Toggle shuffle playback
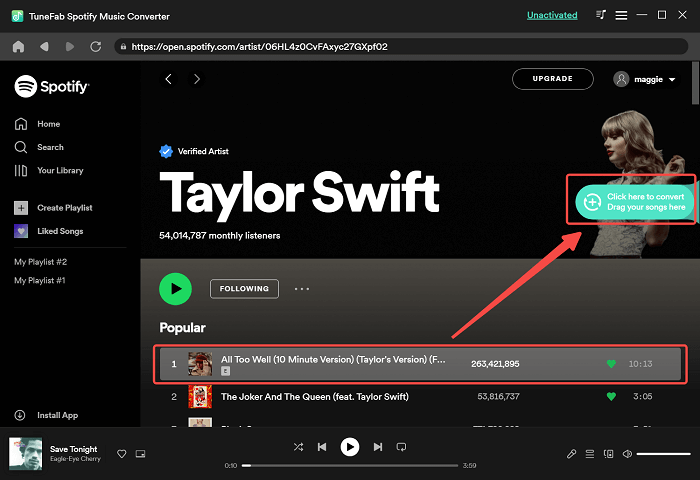 click(x=298, y=446)
